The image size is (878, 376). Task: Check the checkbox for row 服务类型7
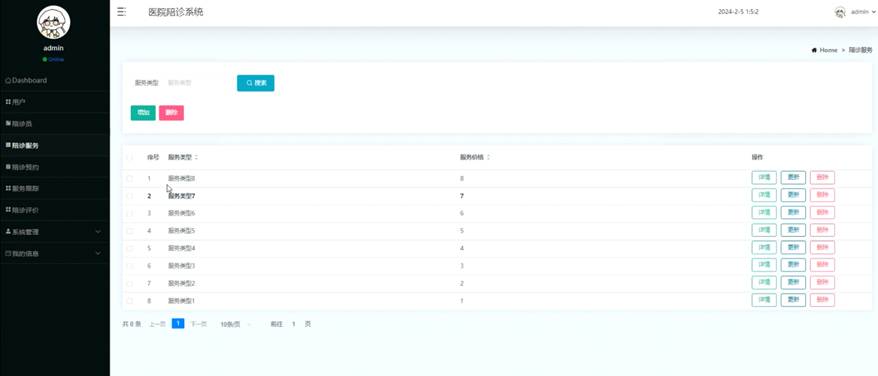click(129, 196)
